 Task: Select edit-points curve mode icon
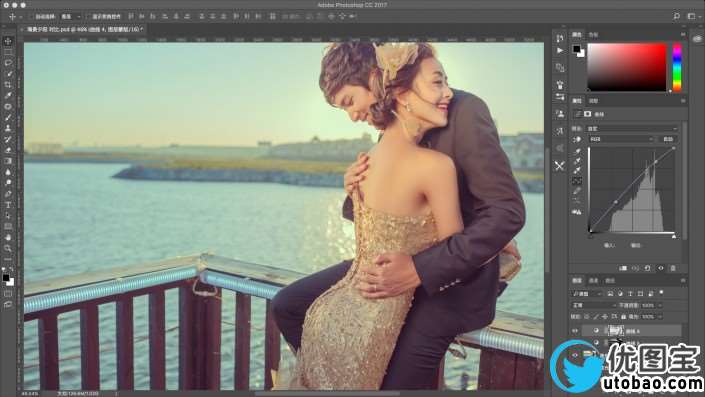point(577,181)
